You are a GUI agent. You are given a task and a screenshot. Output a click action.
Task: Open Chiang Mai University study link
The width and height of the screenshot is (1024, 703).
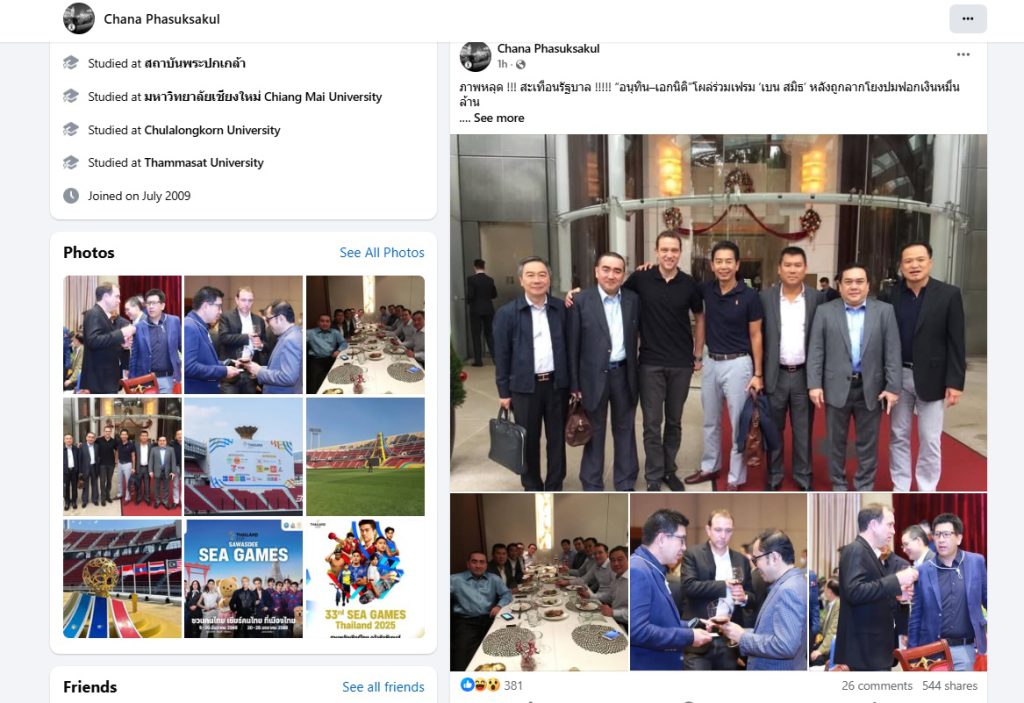[x=263, y=97]
